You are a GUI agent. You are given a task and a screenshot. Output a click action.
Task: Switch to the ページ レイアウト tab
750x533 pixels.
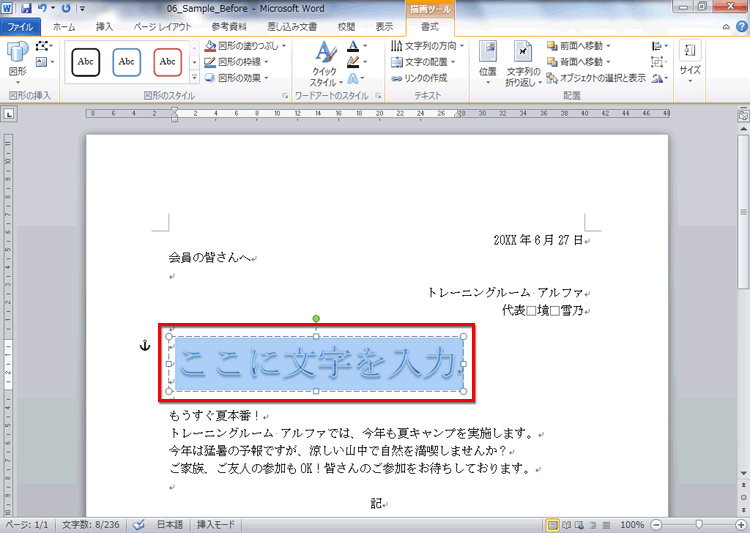point(163,27)
